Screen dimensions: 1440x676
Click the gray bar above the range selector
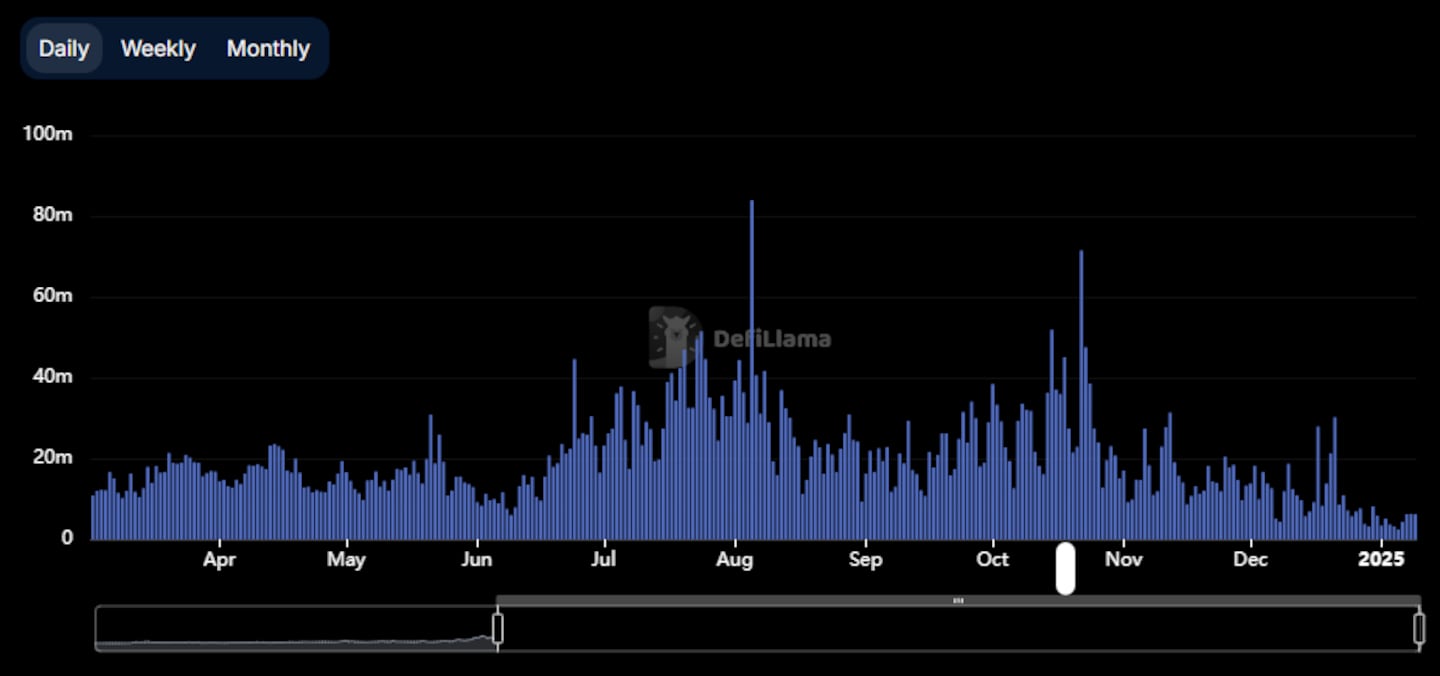click(958, 600)
